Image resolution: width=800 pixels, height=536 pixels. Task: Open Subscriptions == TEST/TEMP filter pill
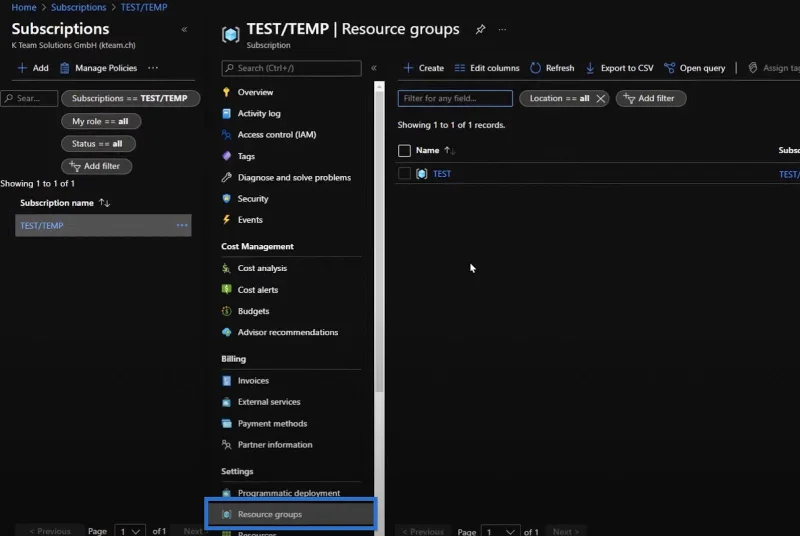coord(130,98)
